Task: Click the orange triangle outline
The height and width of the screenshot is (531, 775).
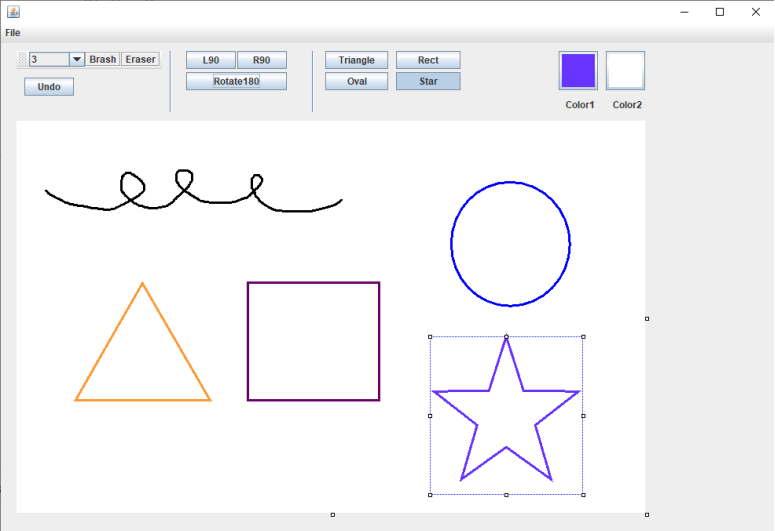Action: point(143,399)
